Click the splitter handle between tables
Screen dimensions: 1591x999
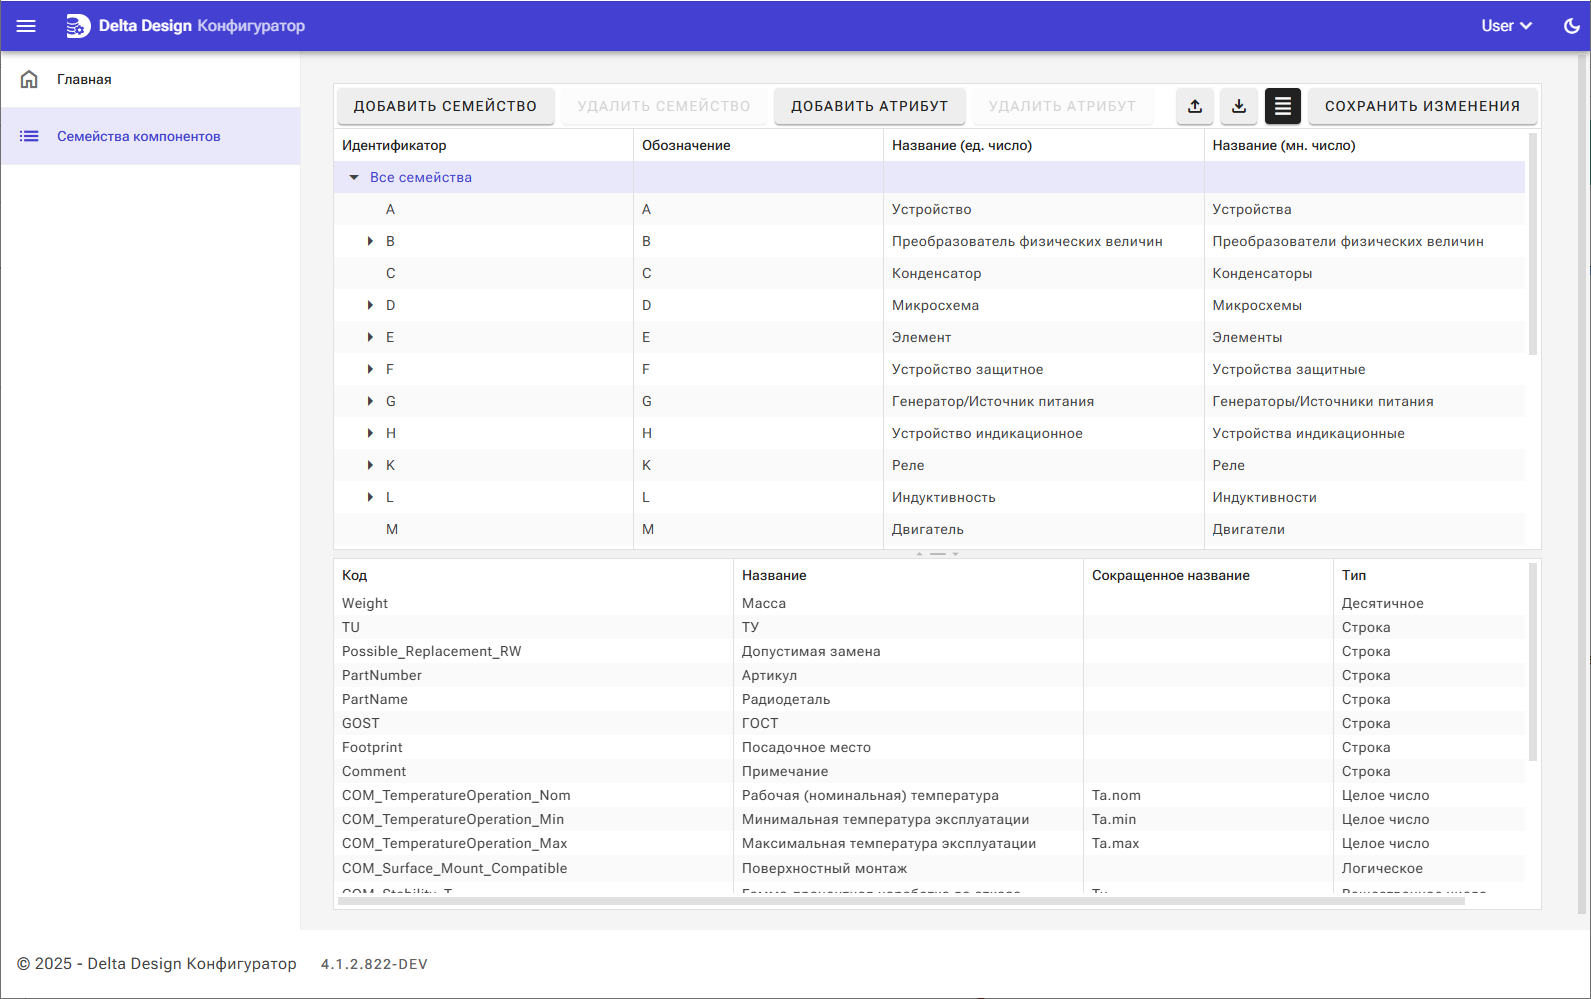[937, 553]
